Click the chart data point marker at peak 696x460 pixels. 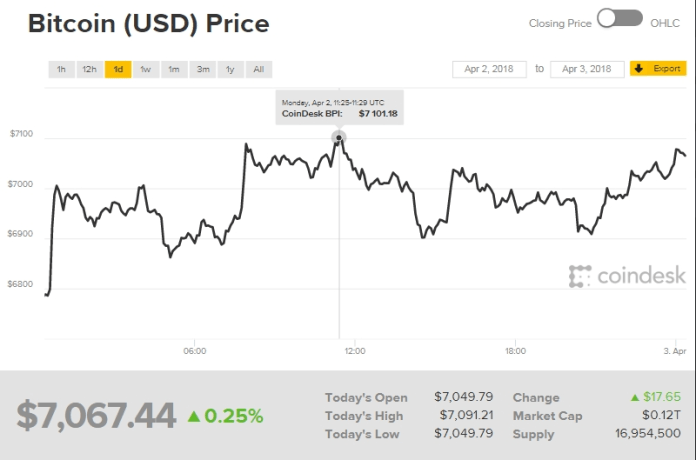339,137
